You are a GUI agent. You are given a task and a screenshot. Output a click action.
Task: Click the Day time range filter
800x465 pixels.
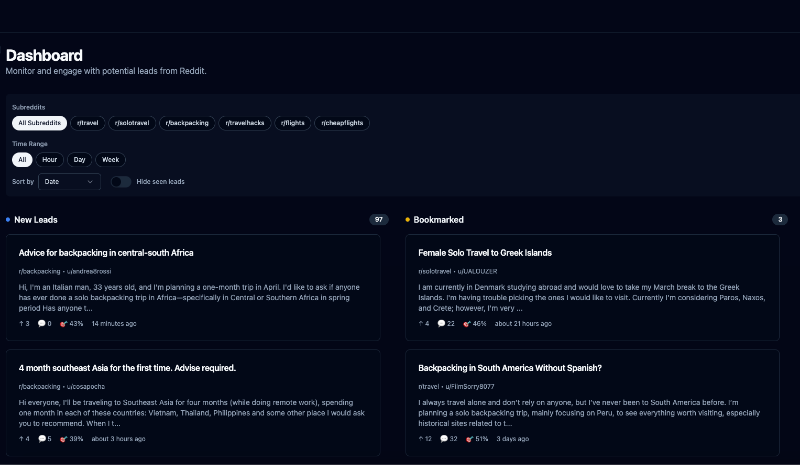click(79, 160)
